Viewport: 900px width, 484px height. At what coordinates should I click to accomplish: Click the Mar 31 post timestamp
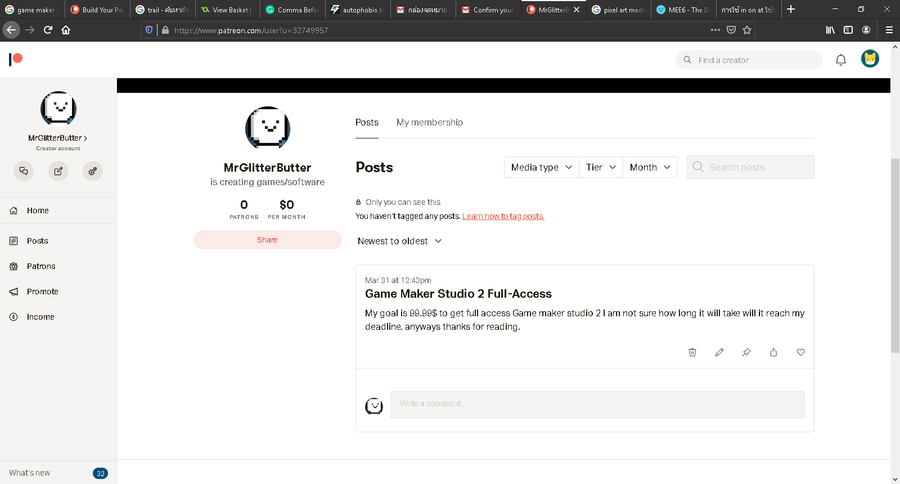(398, 280)
